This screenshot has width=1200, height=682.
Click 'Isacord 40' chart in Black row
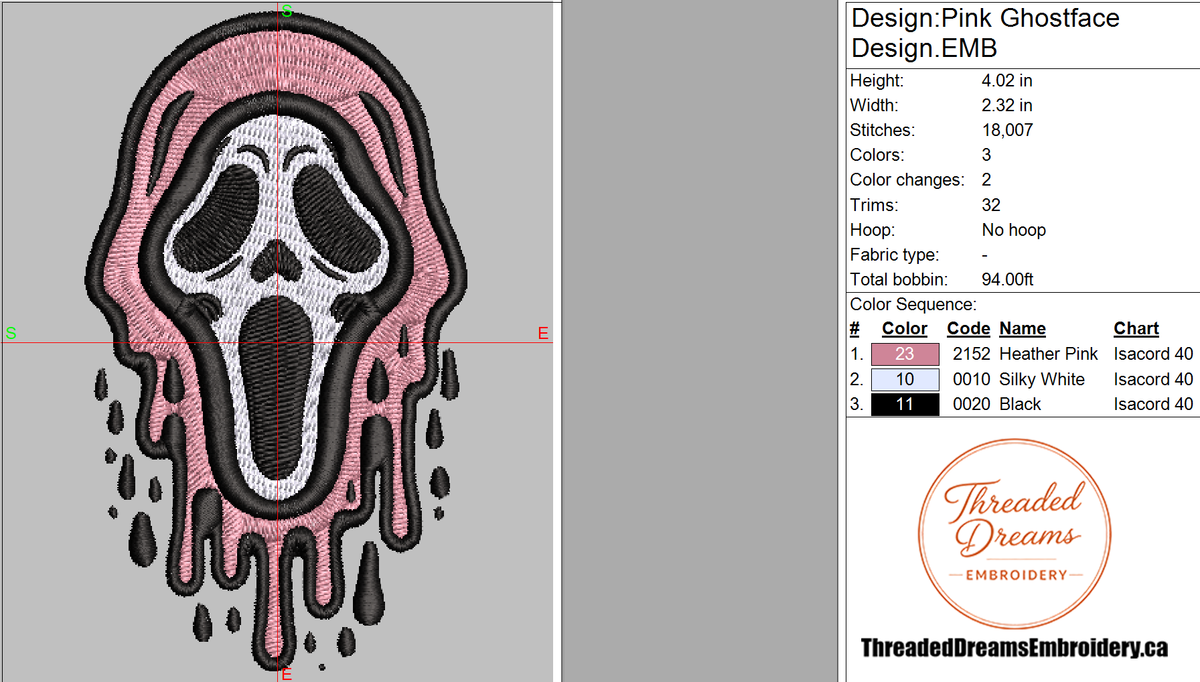point(1153,404)
